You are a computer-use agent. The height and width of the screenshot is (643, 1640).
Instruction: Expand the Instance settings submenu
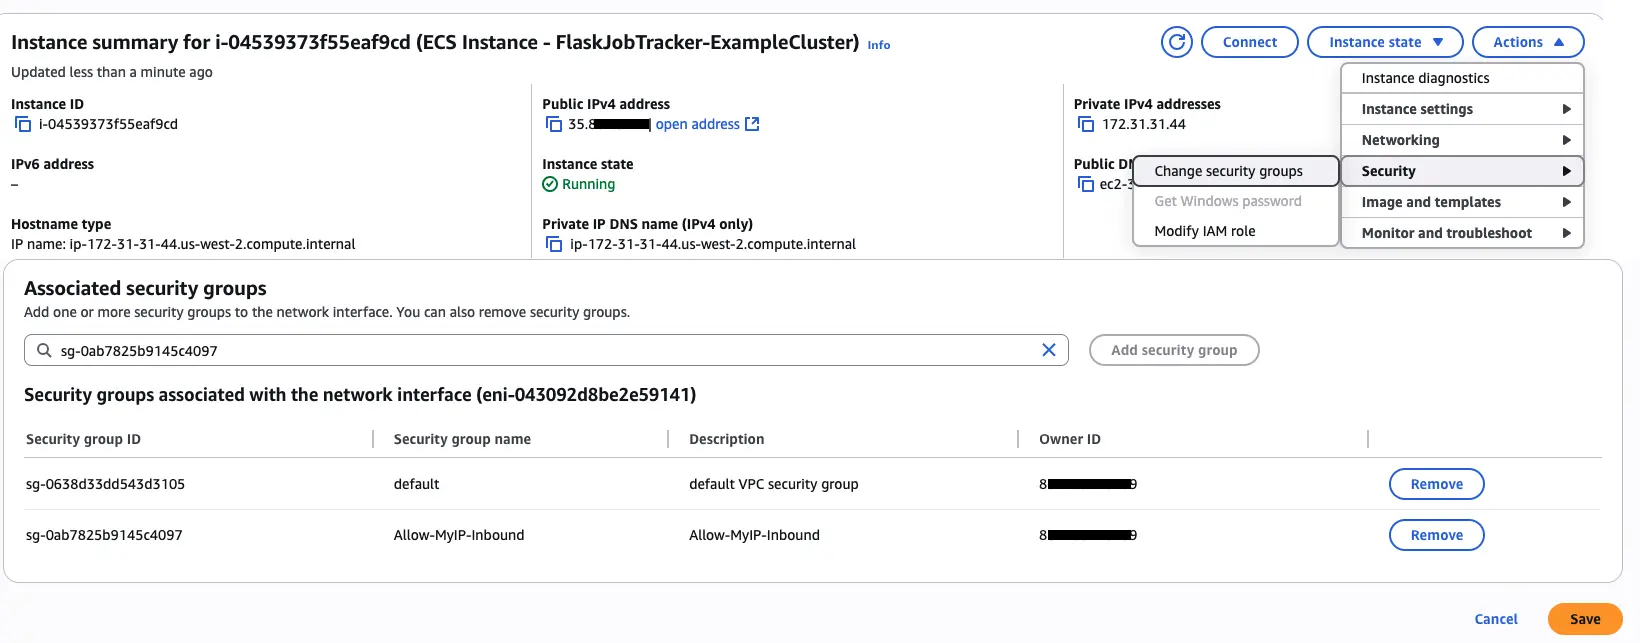1462,109
